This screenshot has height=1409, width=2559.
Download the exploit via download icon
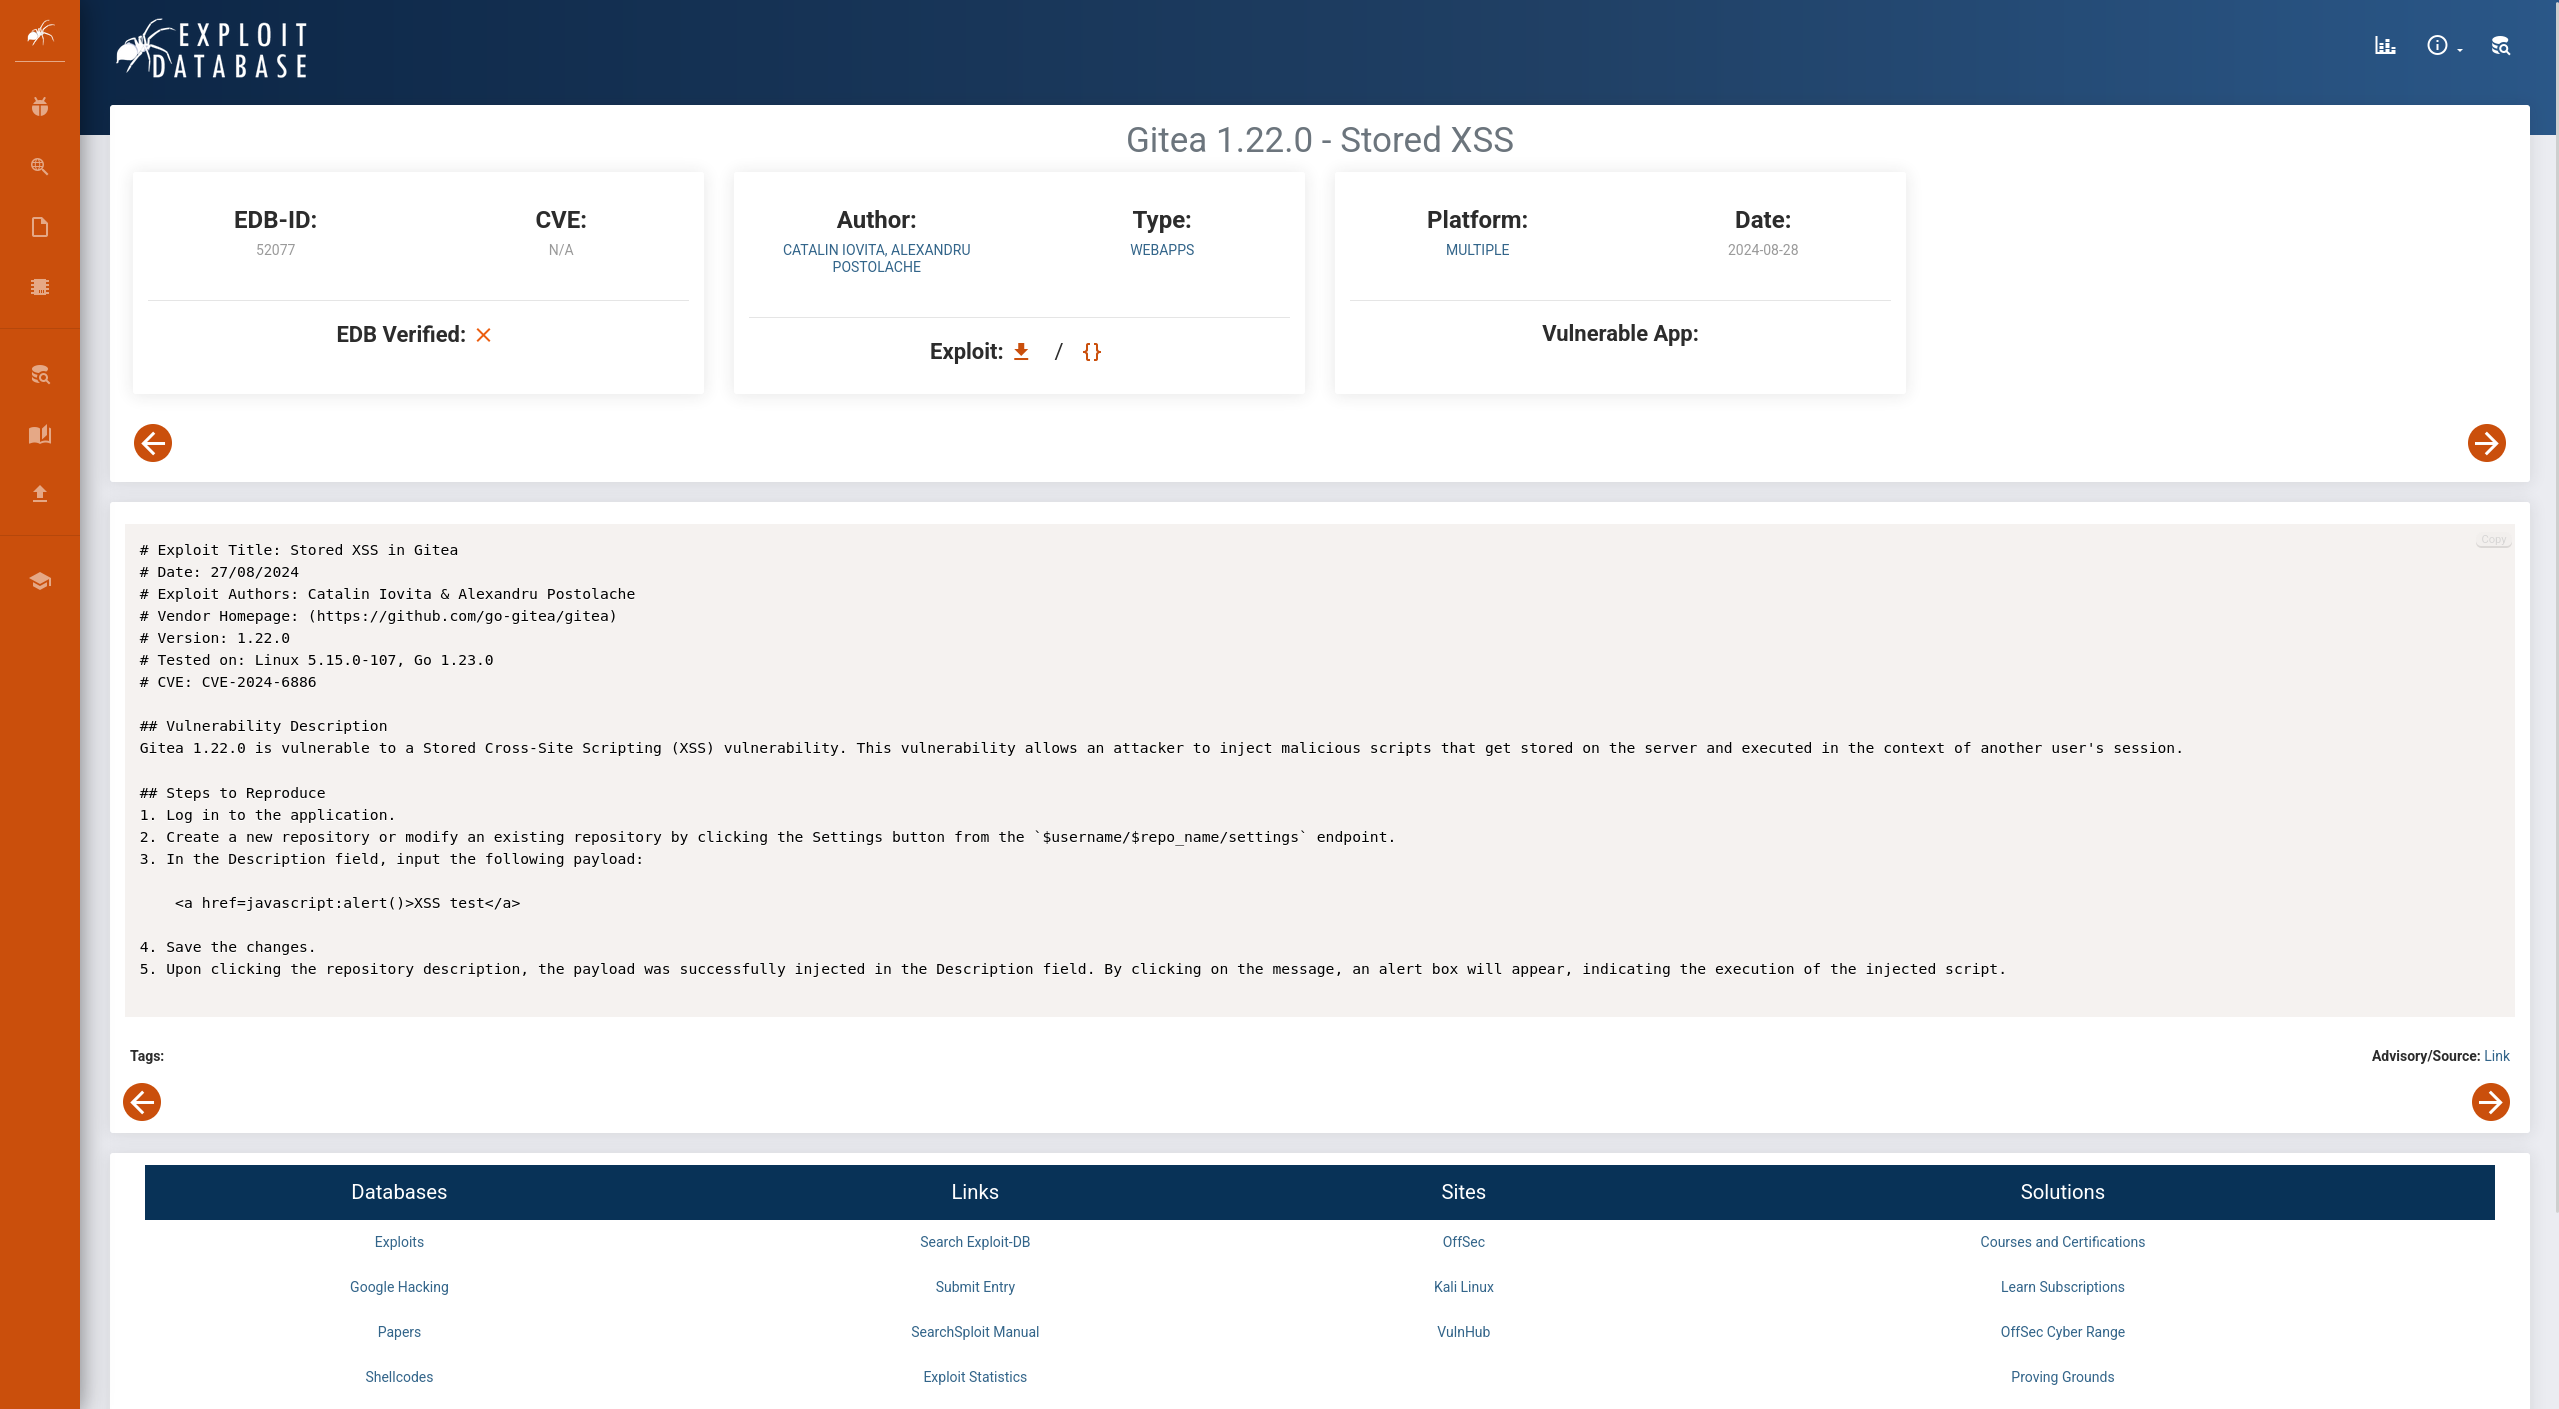pyautogui.click(x=1021, y=351)
